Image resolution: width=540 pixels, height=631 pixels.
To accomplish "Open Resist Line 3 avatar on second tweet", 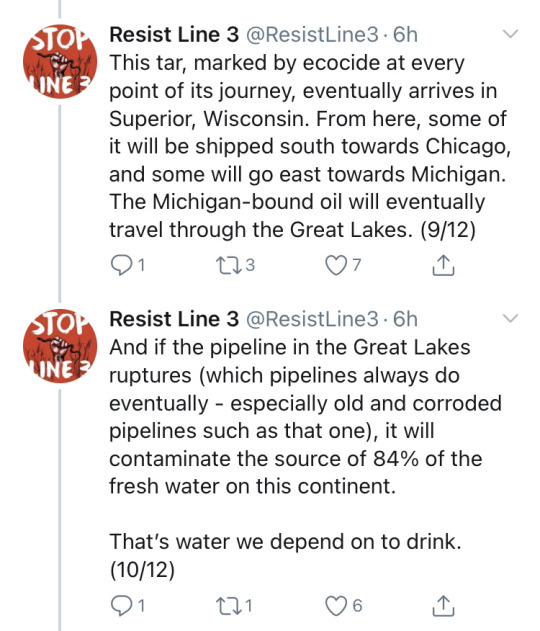I will [x=60, y=346].
